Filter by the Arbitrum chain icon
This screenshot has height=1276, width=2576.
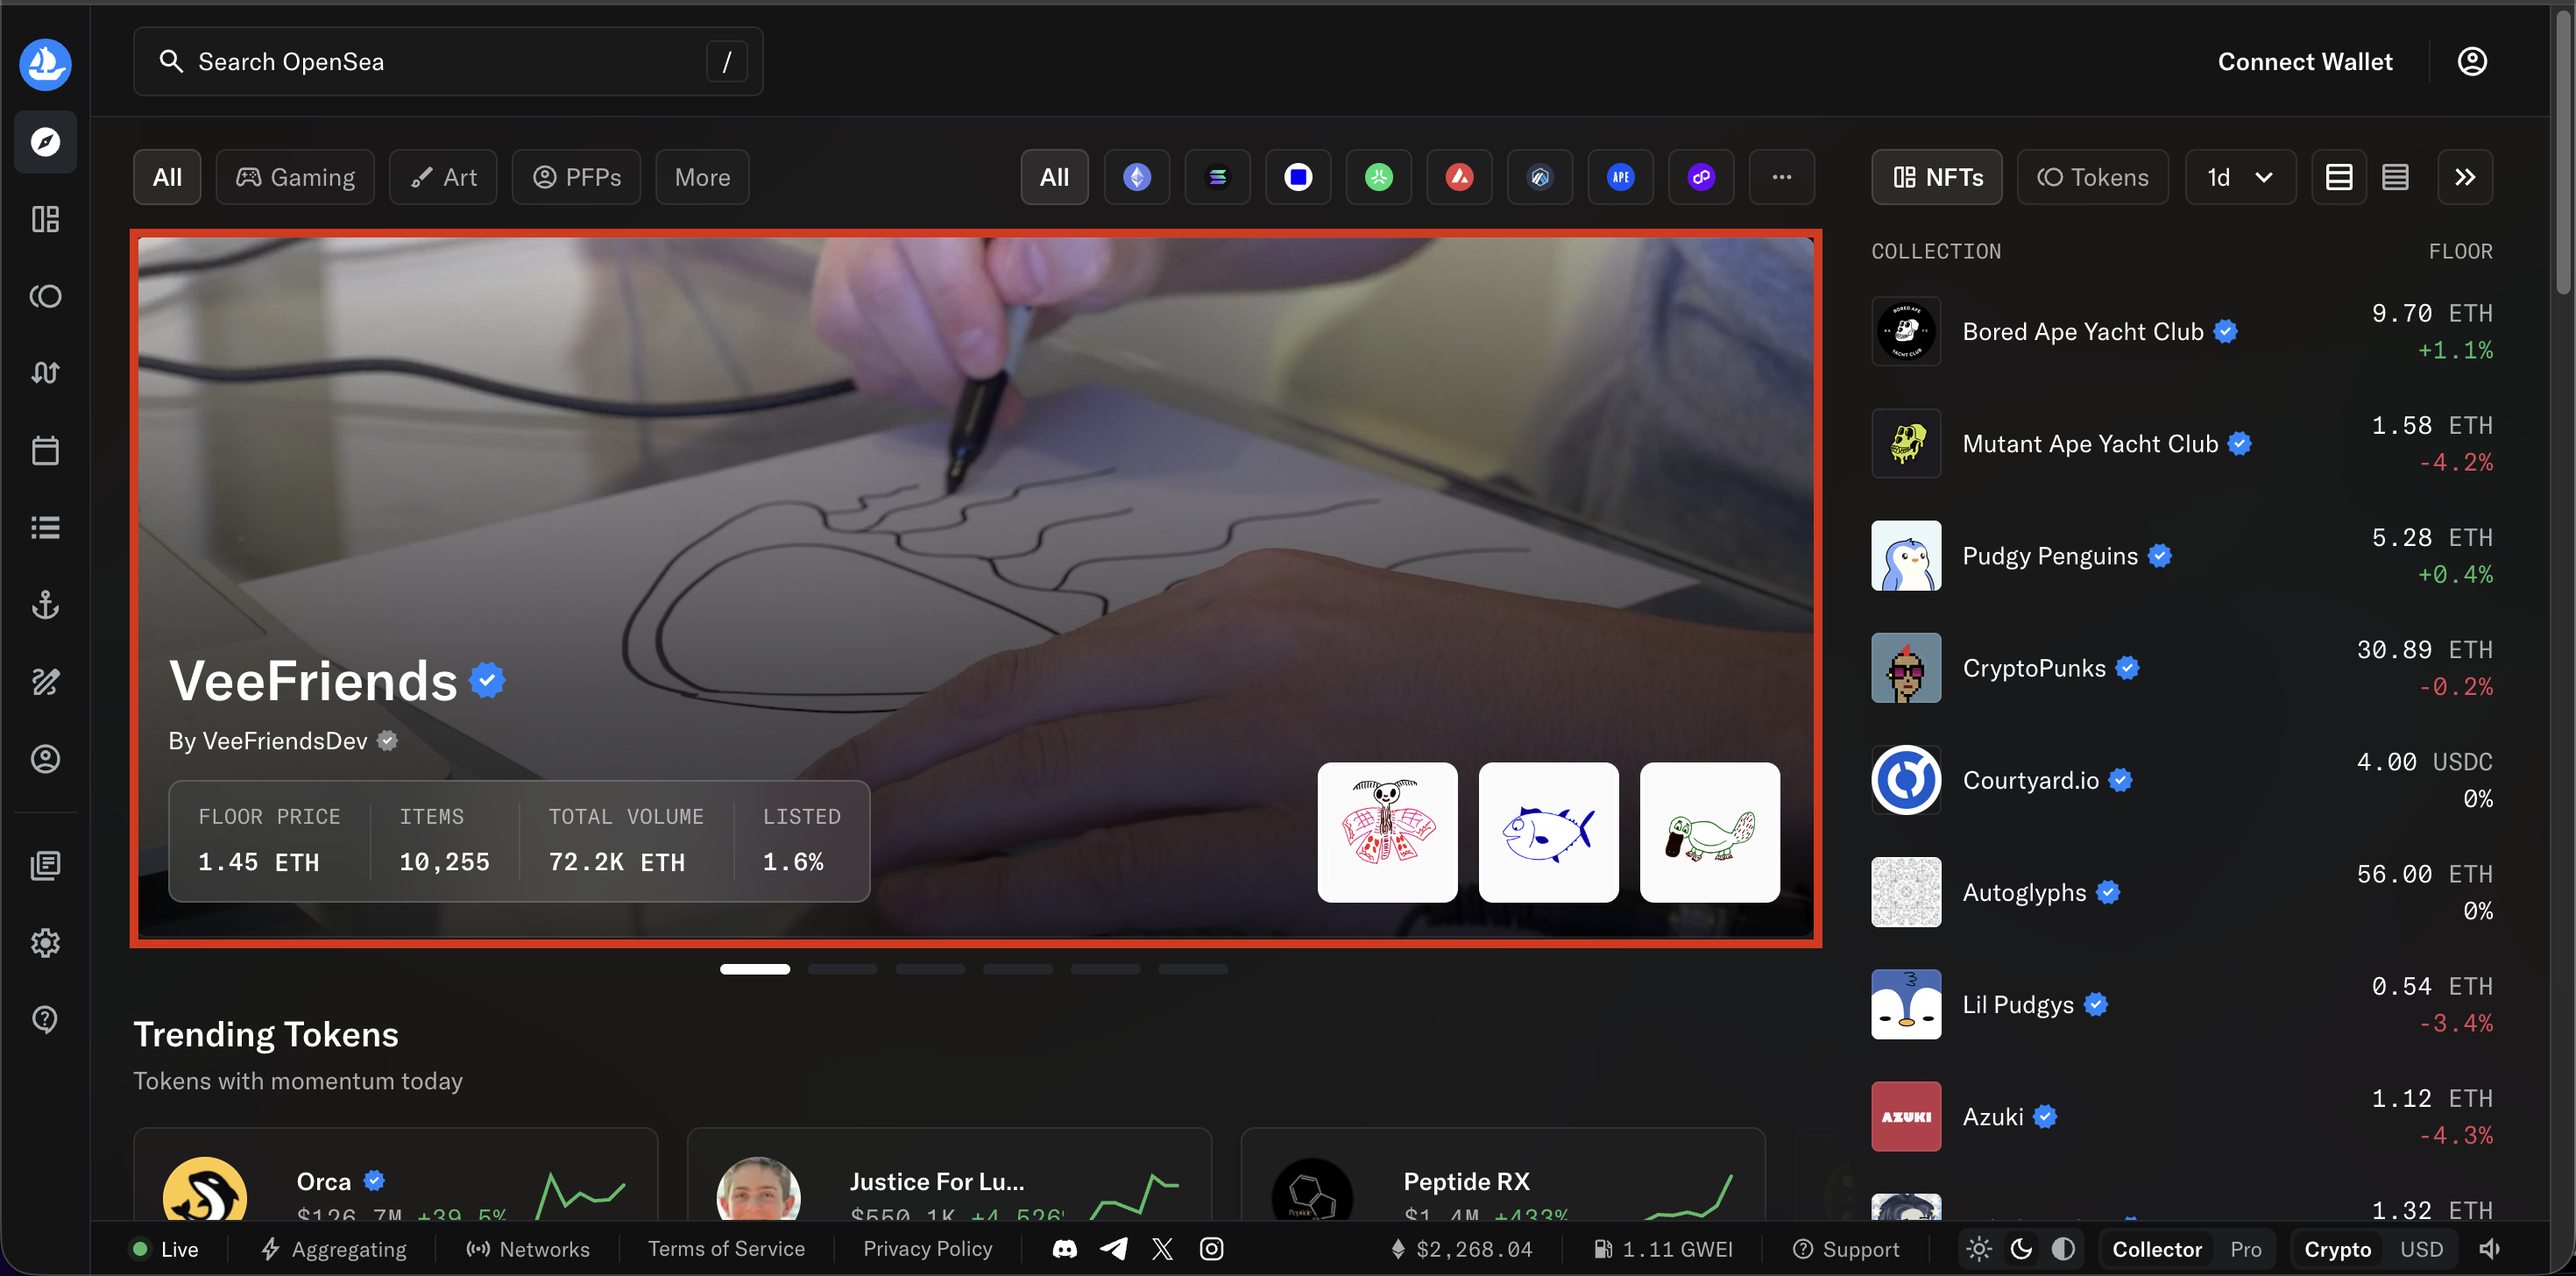(1540, 177)
